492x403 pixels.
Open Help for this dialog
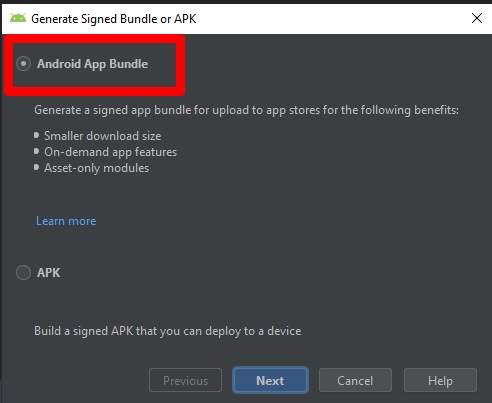[x=440, y=380]
